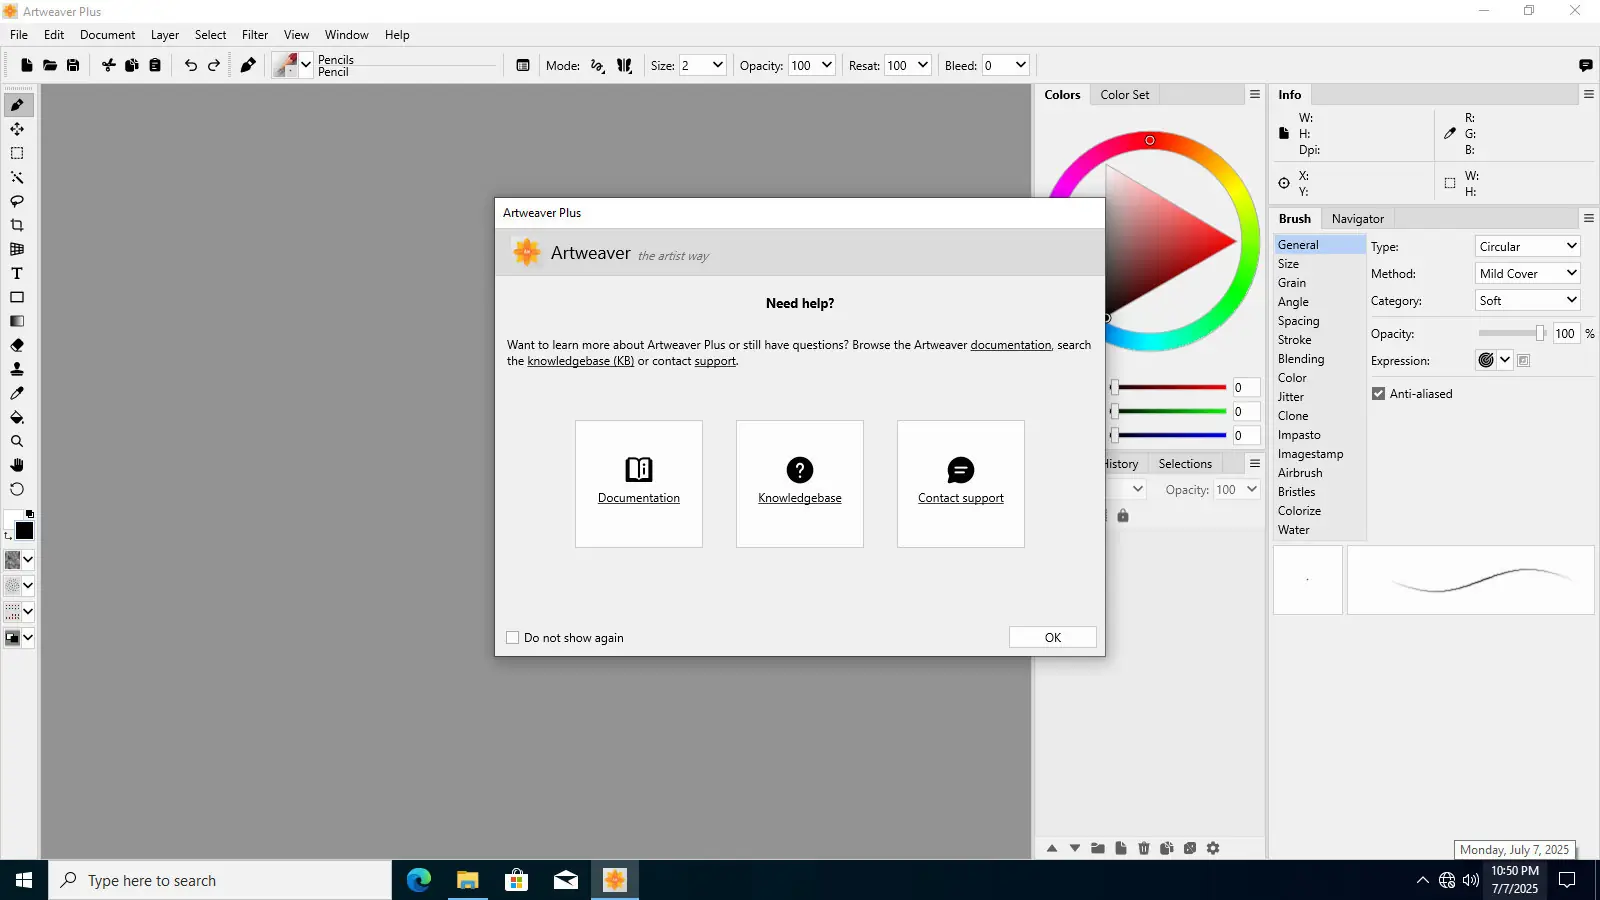Click the Paste clipboard icon
The width and height of the screenshot is (1600, 900).
[x=155, y=65]
